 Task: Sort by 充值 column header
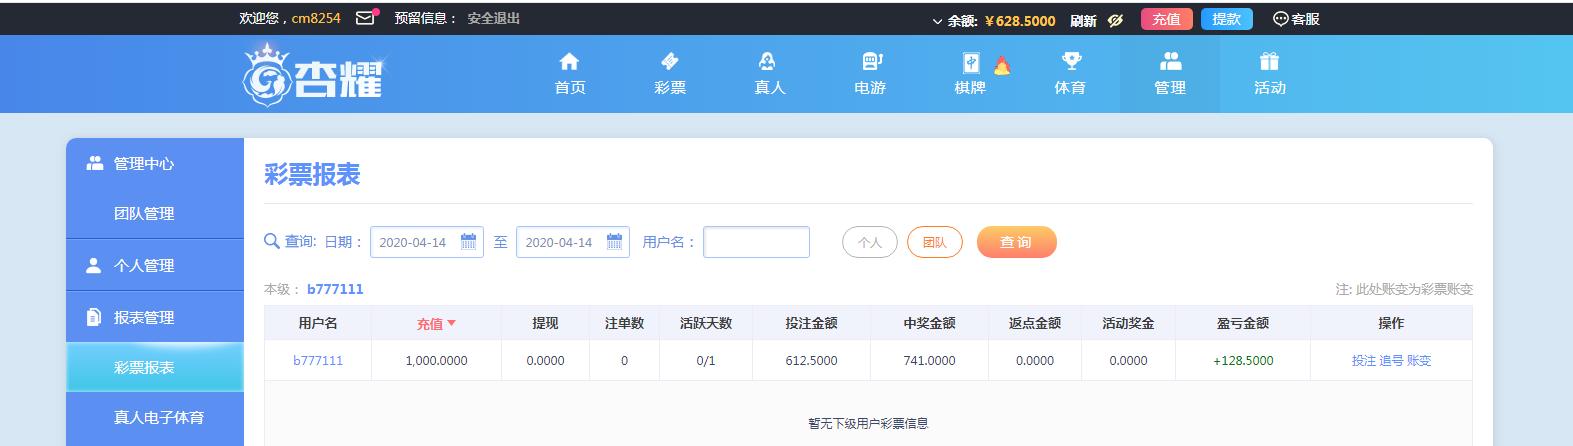(x=436, y=323)
